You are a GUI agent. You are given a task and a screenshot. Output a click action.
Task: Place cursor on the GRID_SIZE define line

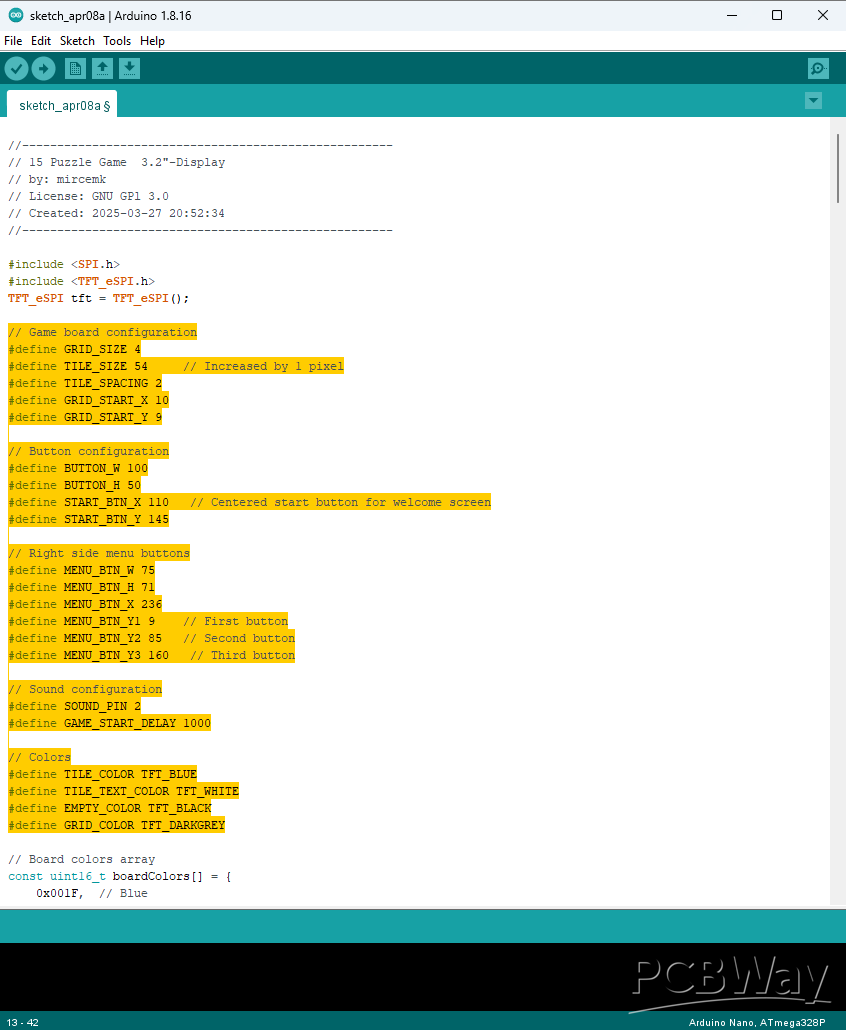pyautogui.click(x=75, y=349)
